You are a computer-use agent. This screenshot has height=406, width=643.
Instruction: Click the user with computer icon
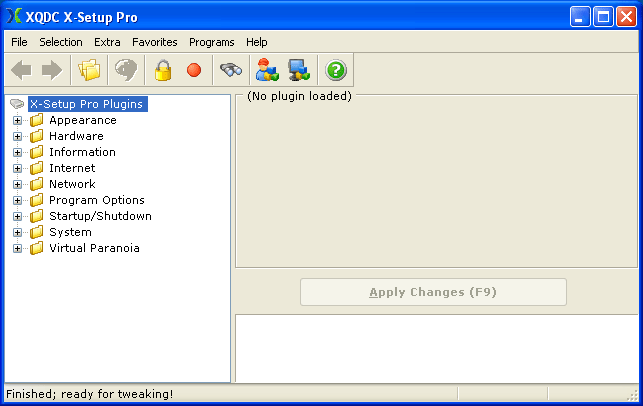point(267,70)
